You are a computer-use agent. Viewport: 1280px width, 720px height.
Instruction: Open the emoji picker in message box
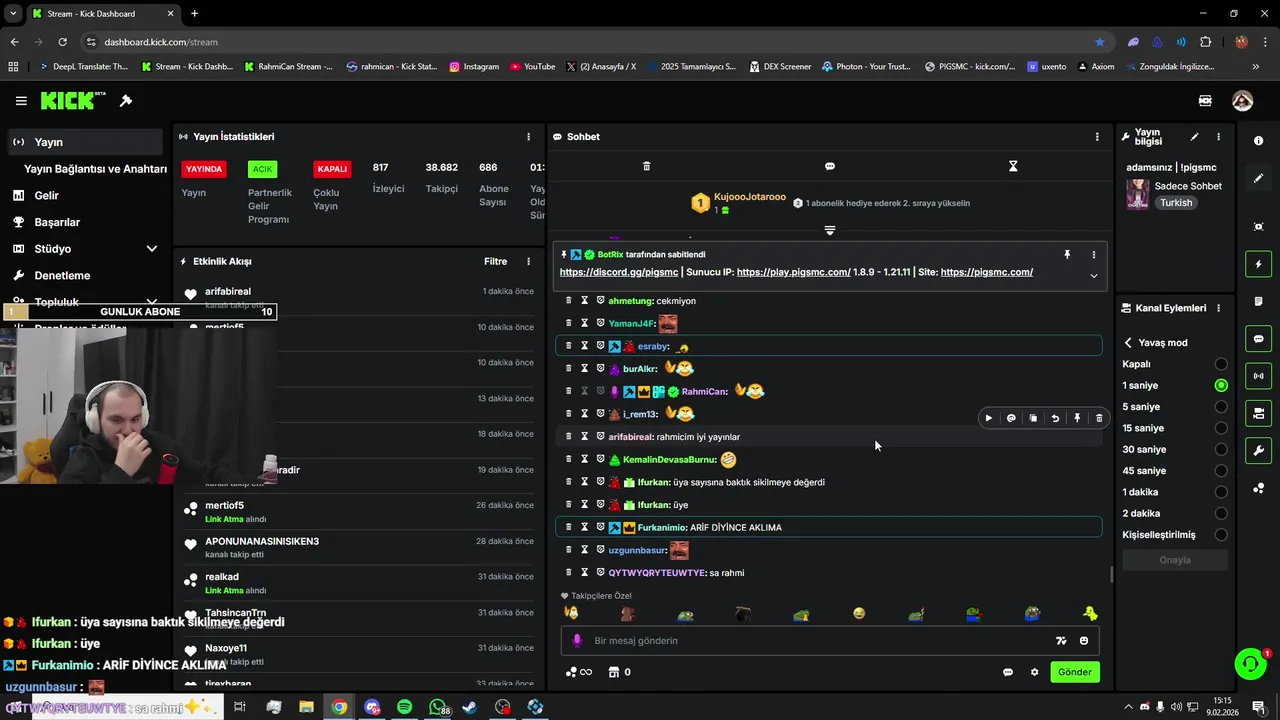[x=1084, y=641]
